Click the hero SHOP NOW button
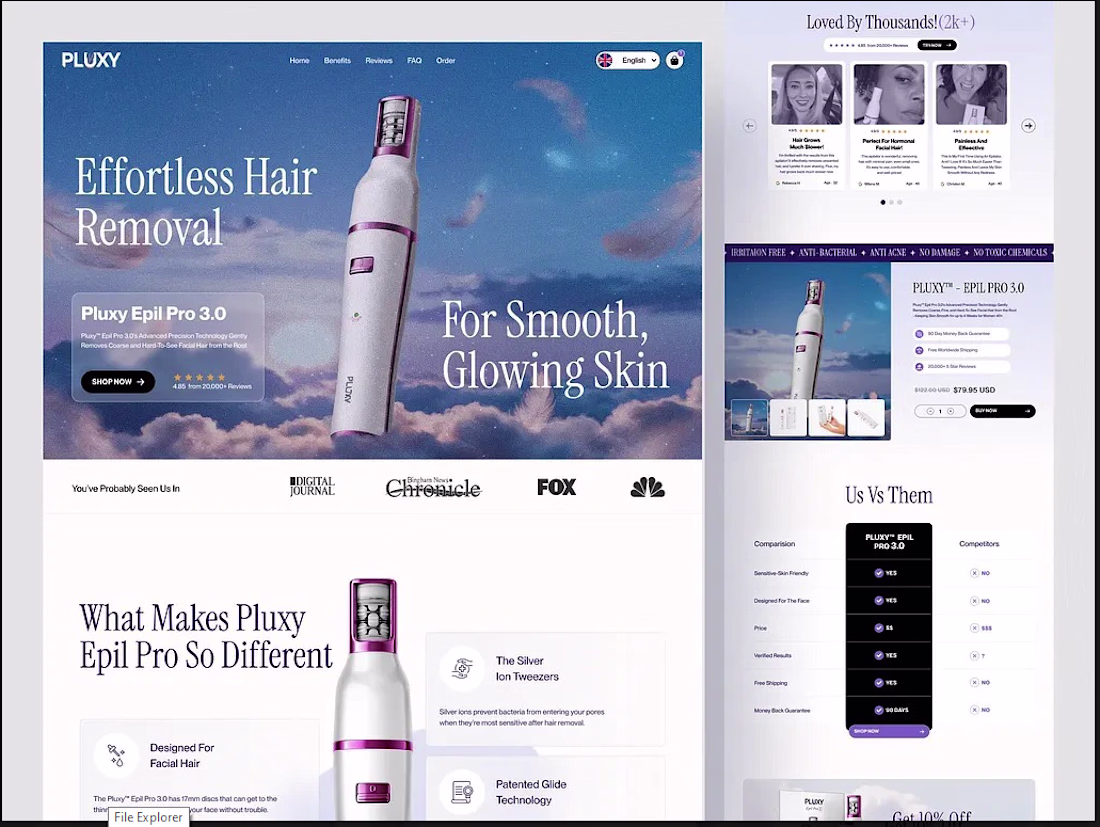 (118, 382)
